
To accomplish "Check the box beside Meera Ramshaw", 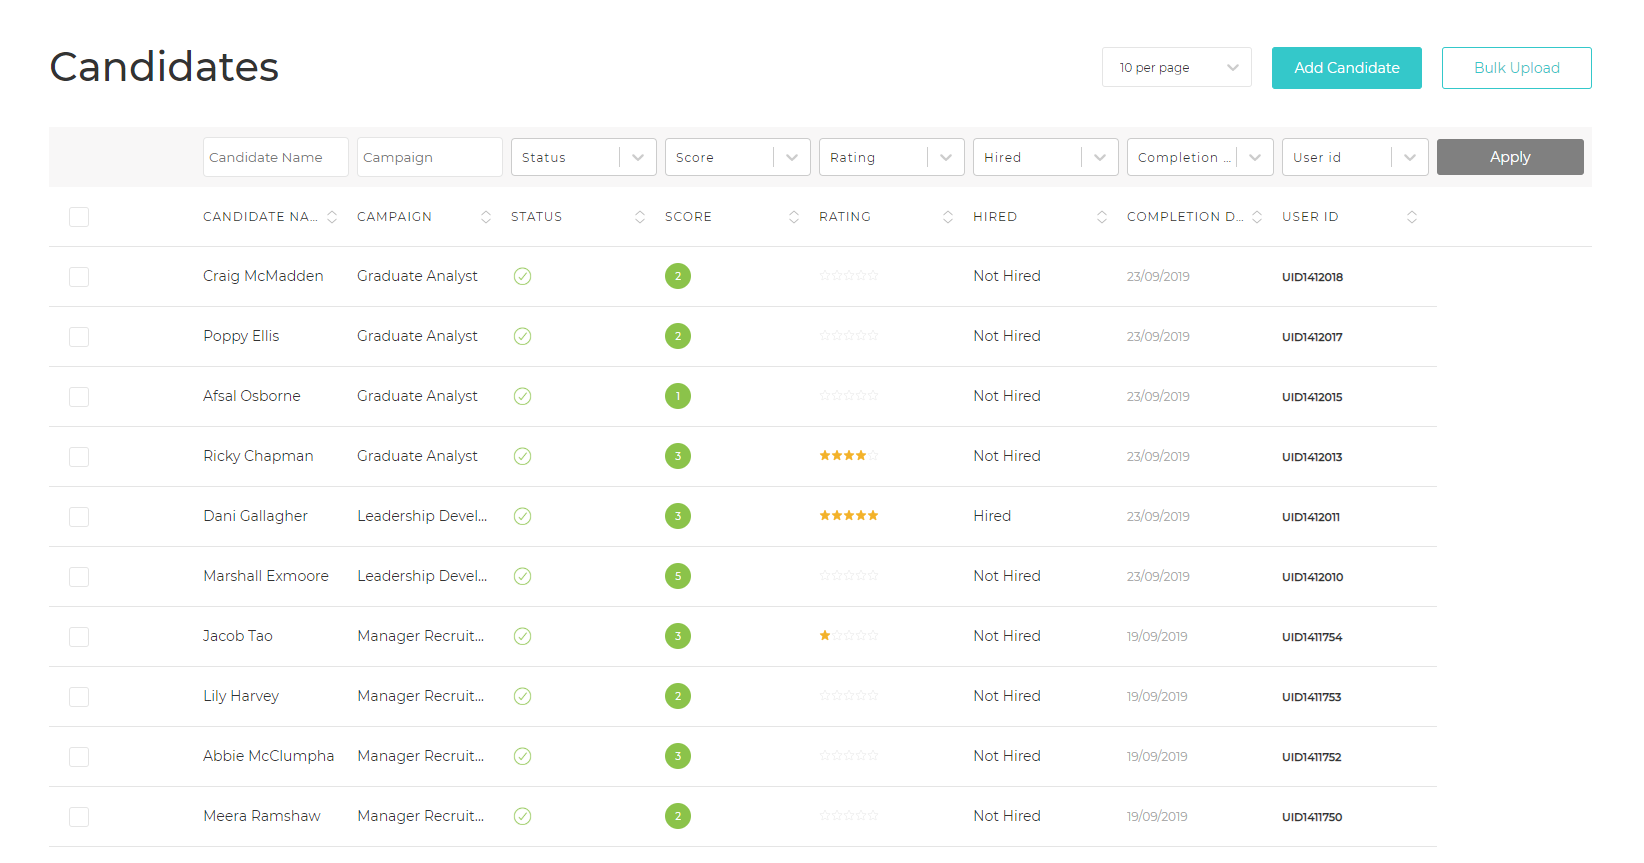I will [x=79, y=817].
